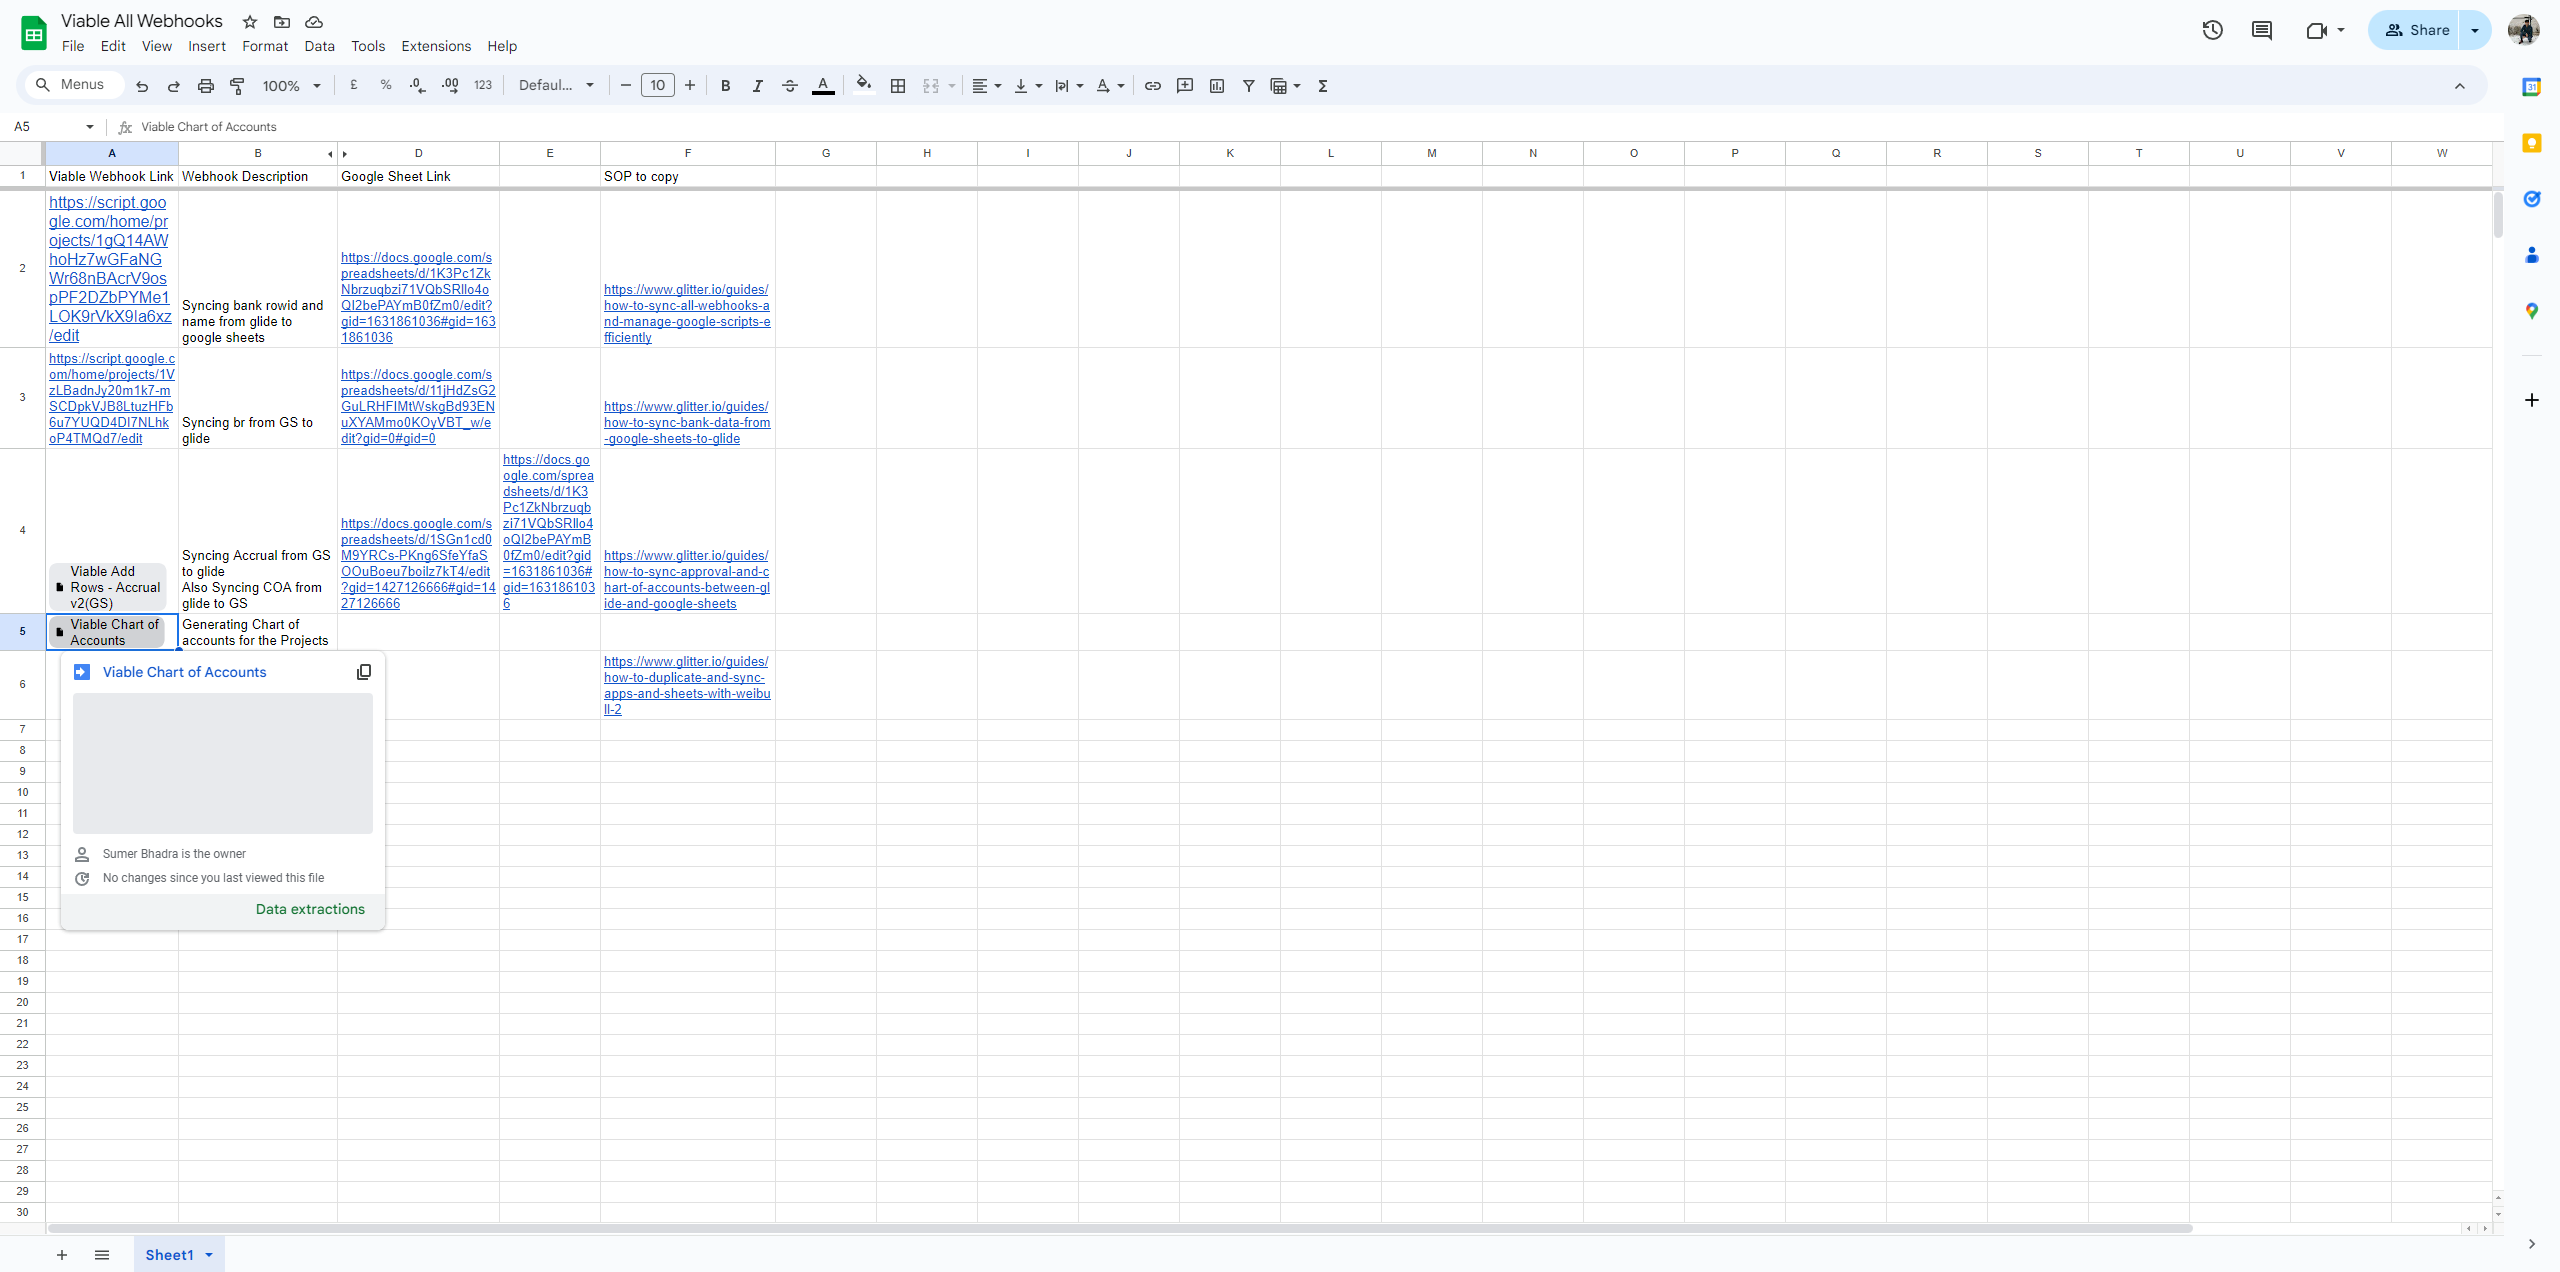Star the Viable All Webhooks document

click(250, 22)
